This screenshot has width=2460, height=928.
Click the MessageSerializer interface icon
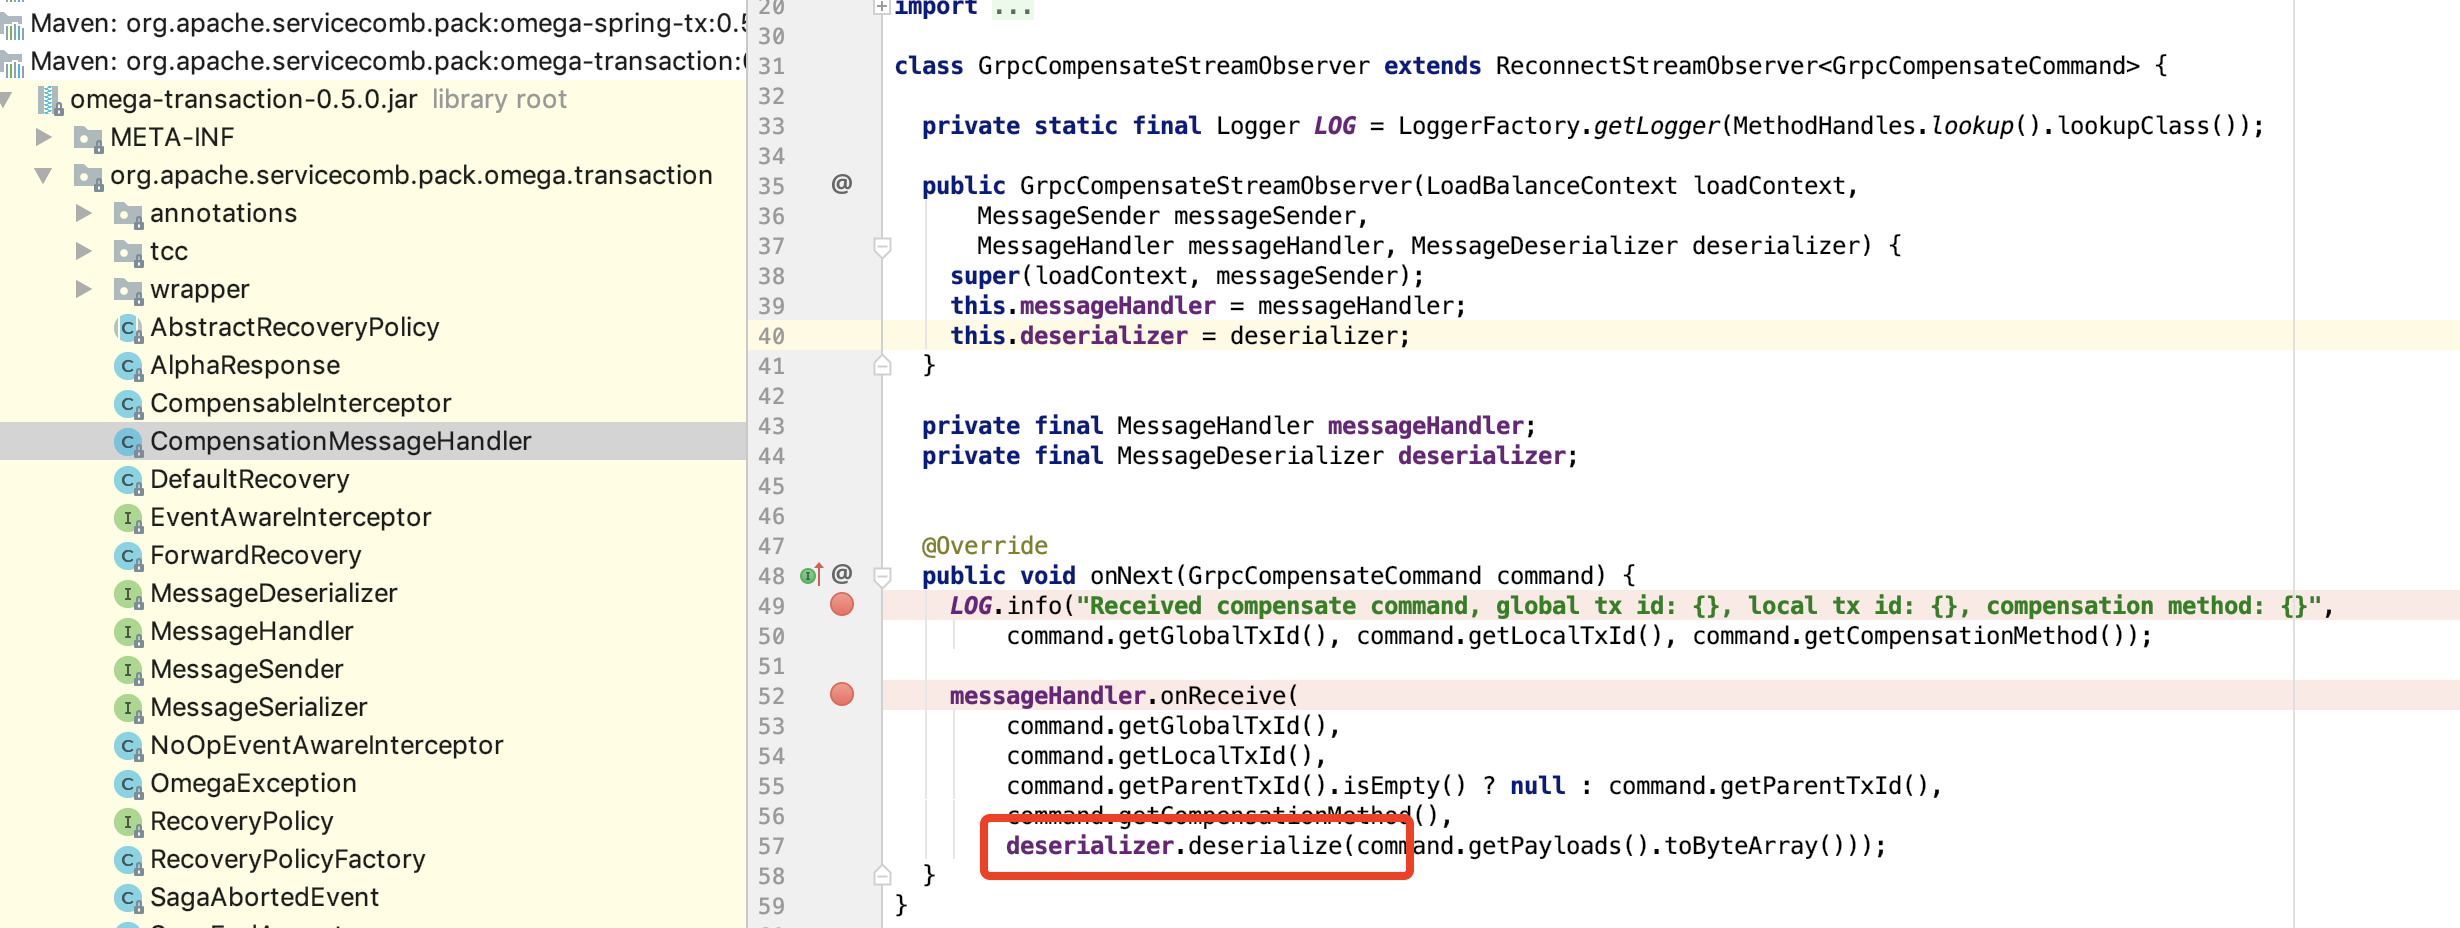[129, 708]
